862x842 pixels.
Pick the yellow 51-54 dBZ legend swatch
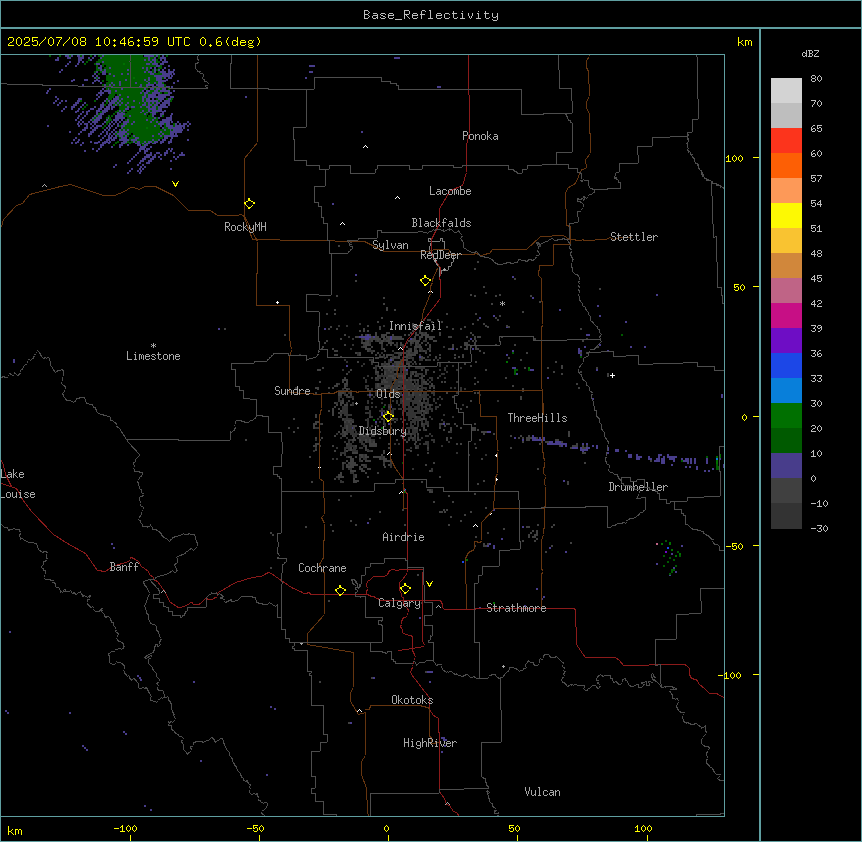786,215
